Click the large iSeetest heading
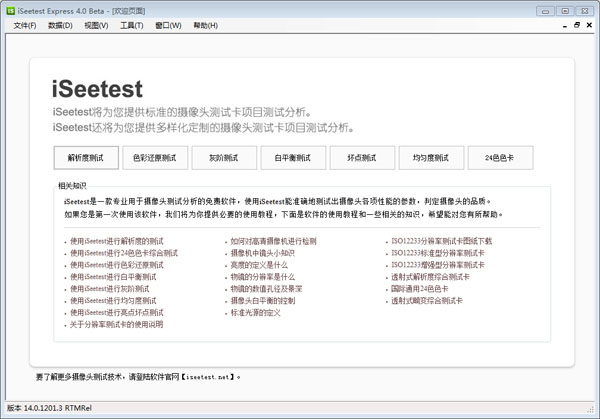This screenshot has width=600, height=419. coord(97,89)
